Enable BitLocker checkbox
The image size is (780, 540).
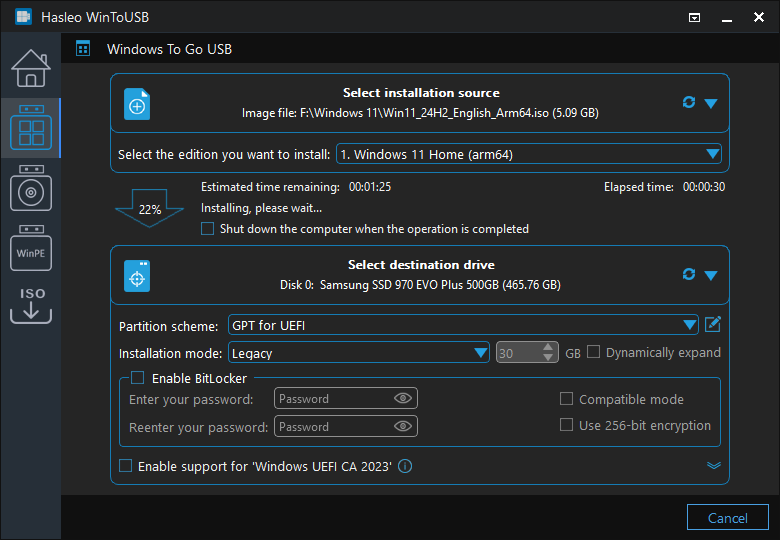[x=138, y=378]
